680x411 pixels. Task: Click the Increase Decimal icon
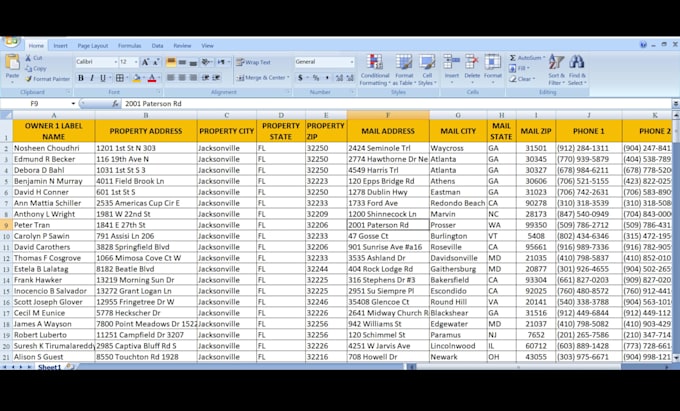(x=339, y=78)
